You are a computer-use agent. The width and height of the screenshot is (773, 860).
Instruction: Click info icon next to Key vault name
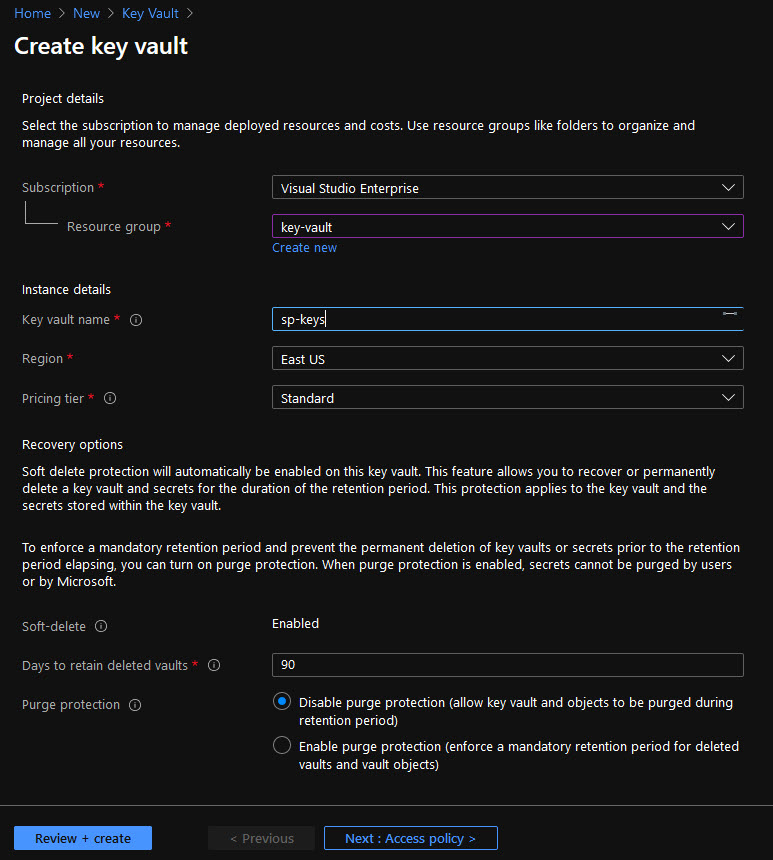pos(136,320)
